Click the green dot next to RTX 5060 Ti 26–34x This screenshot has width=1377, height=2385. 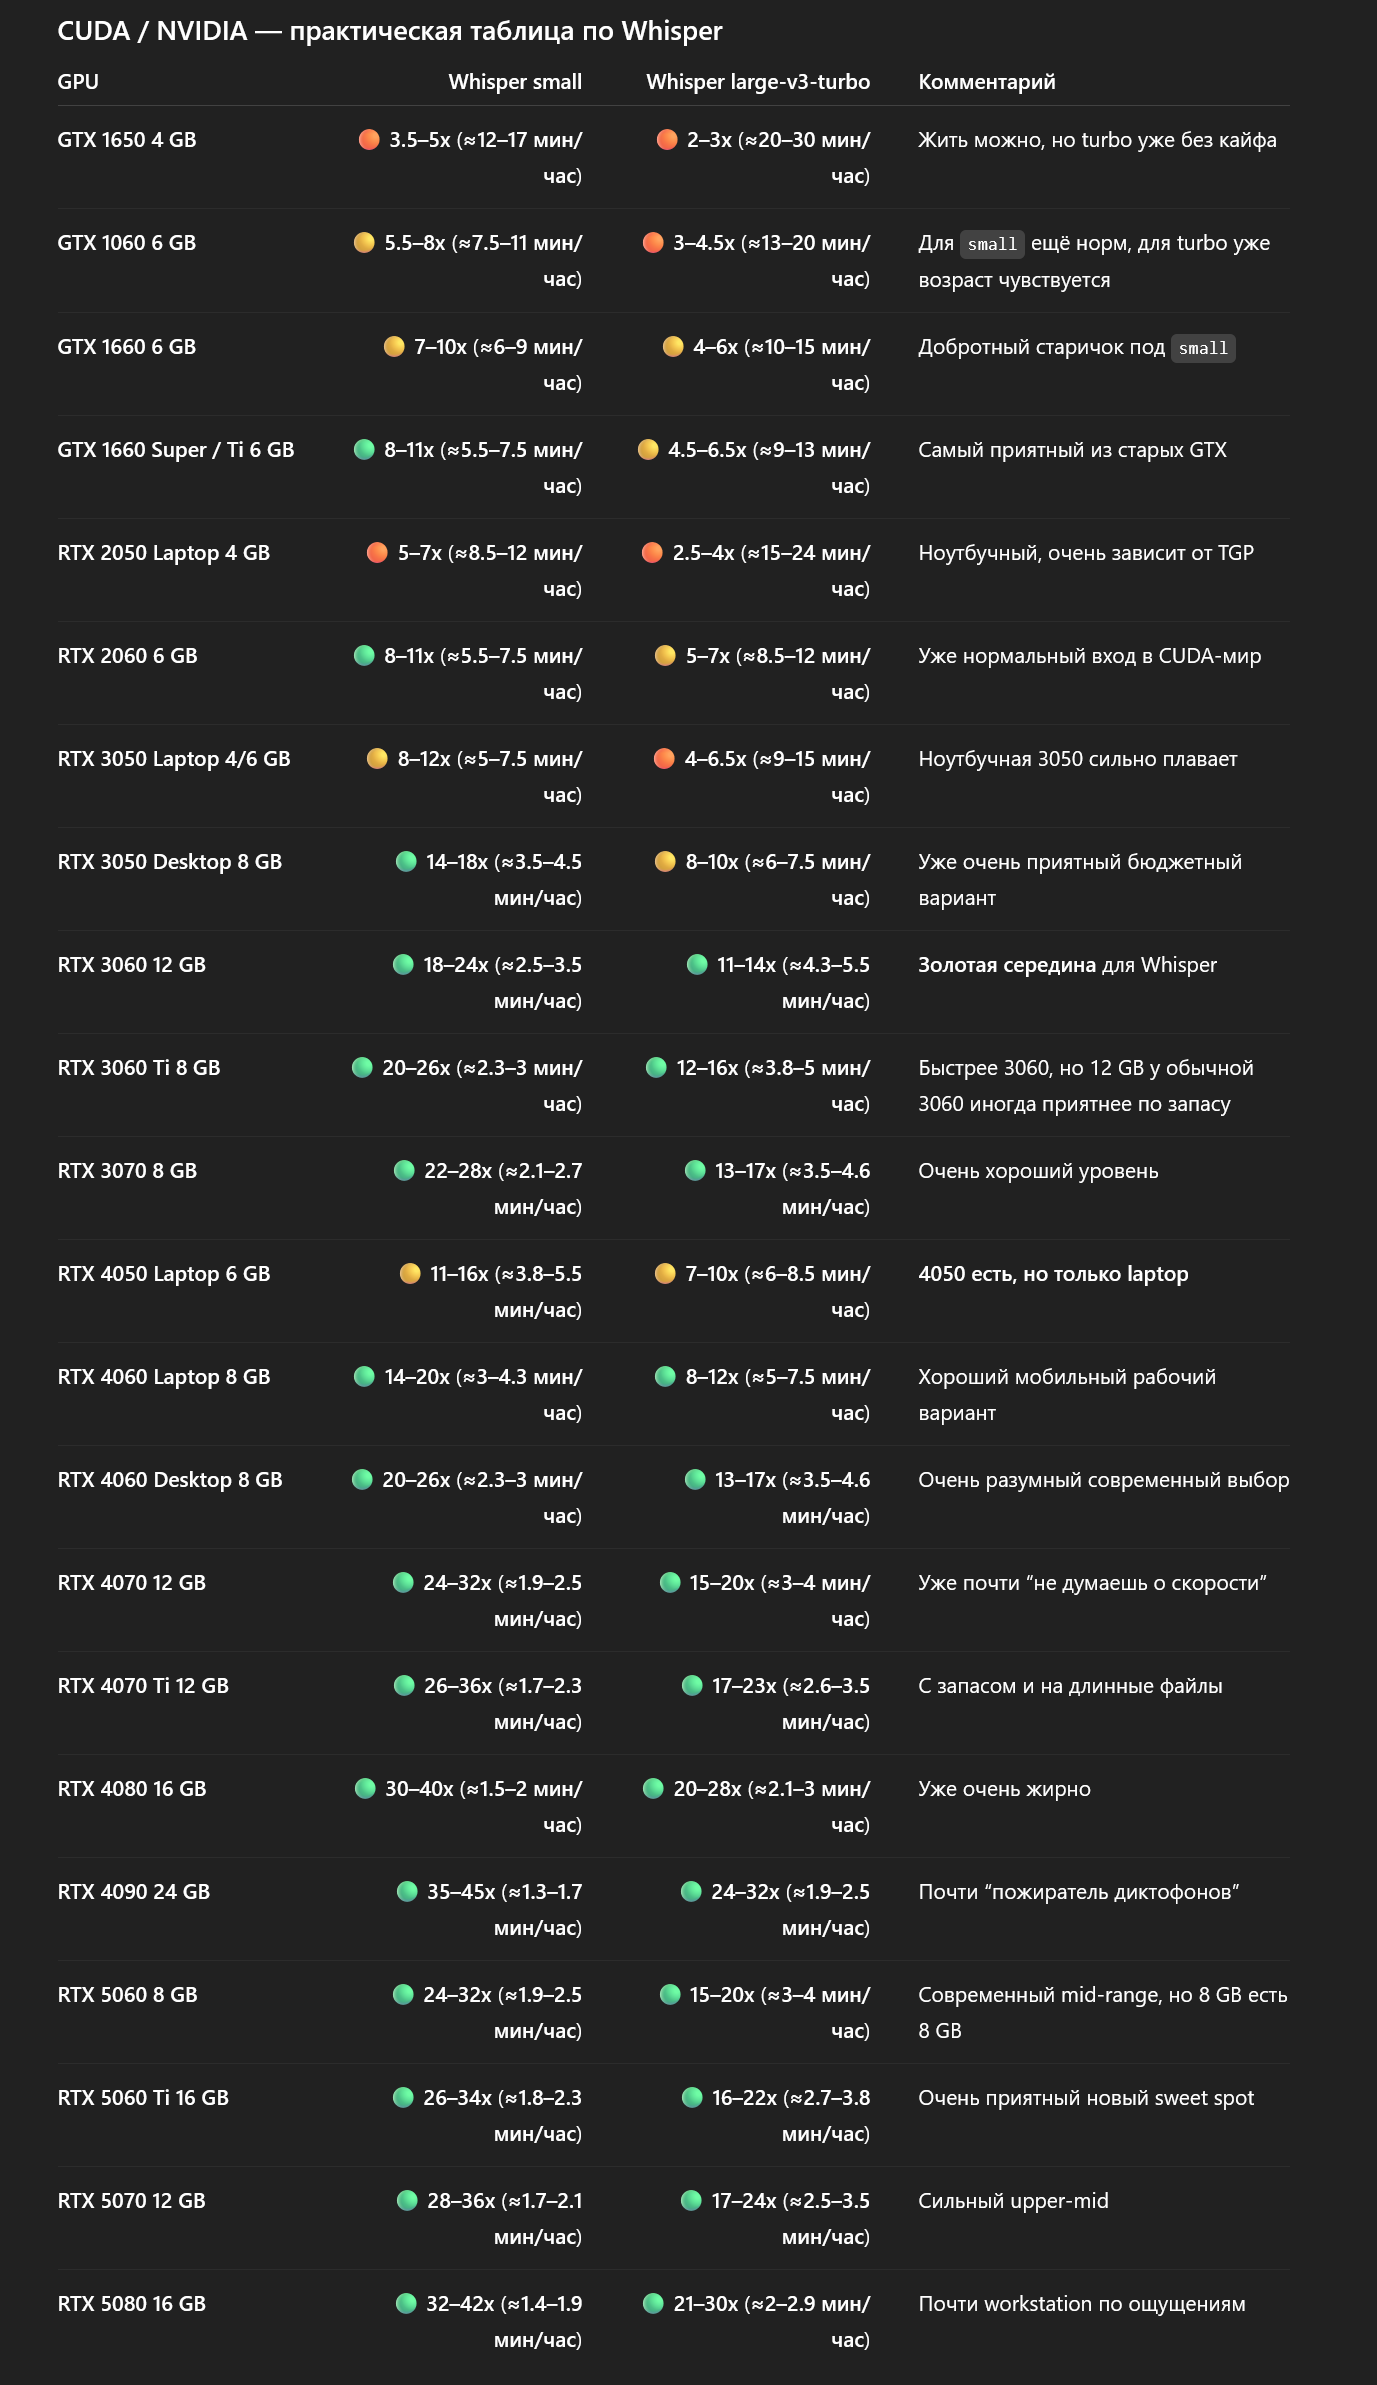point(403,2097)
